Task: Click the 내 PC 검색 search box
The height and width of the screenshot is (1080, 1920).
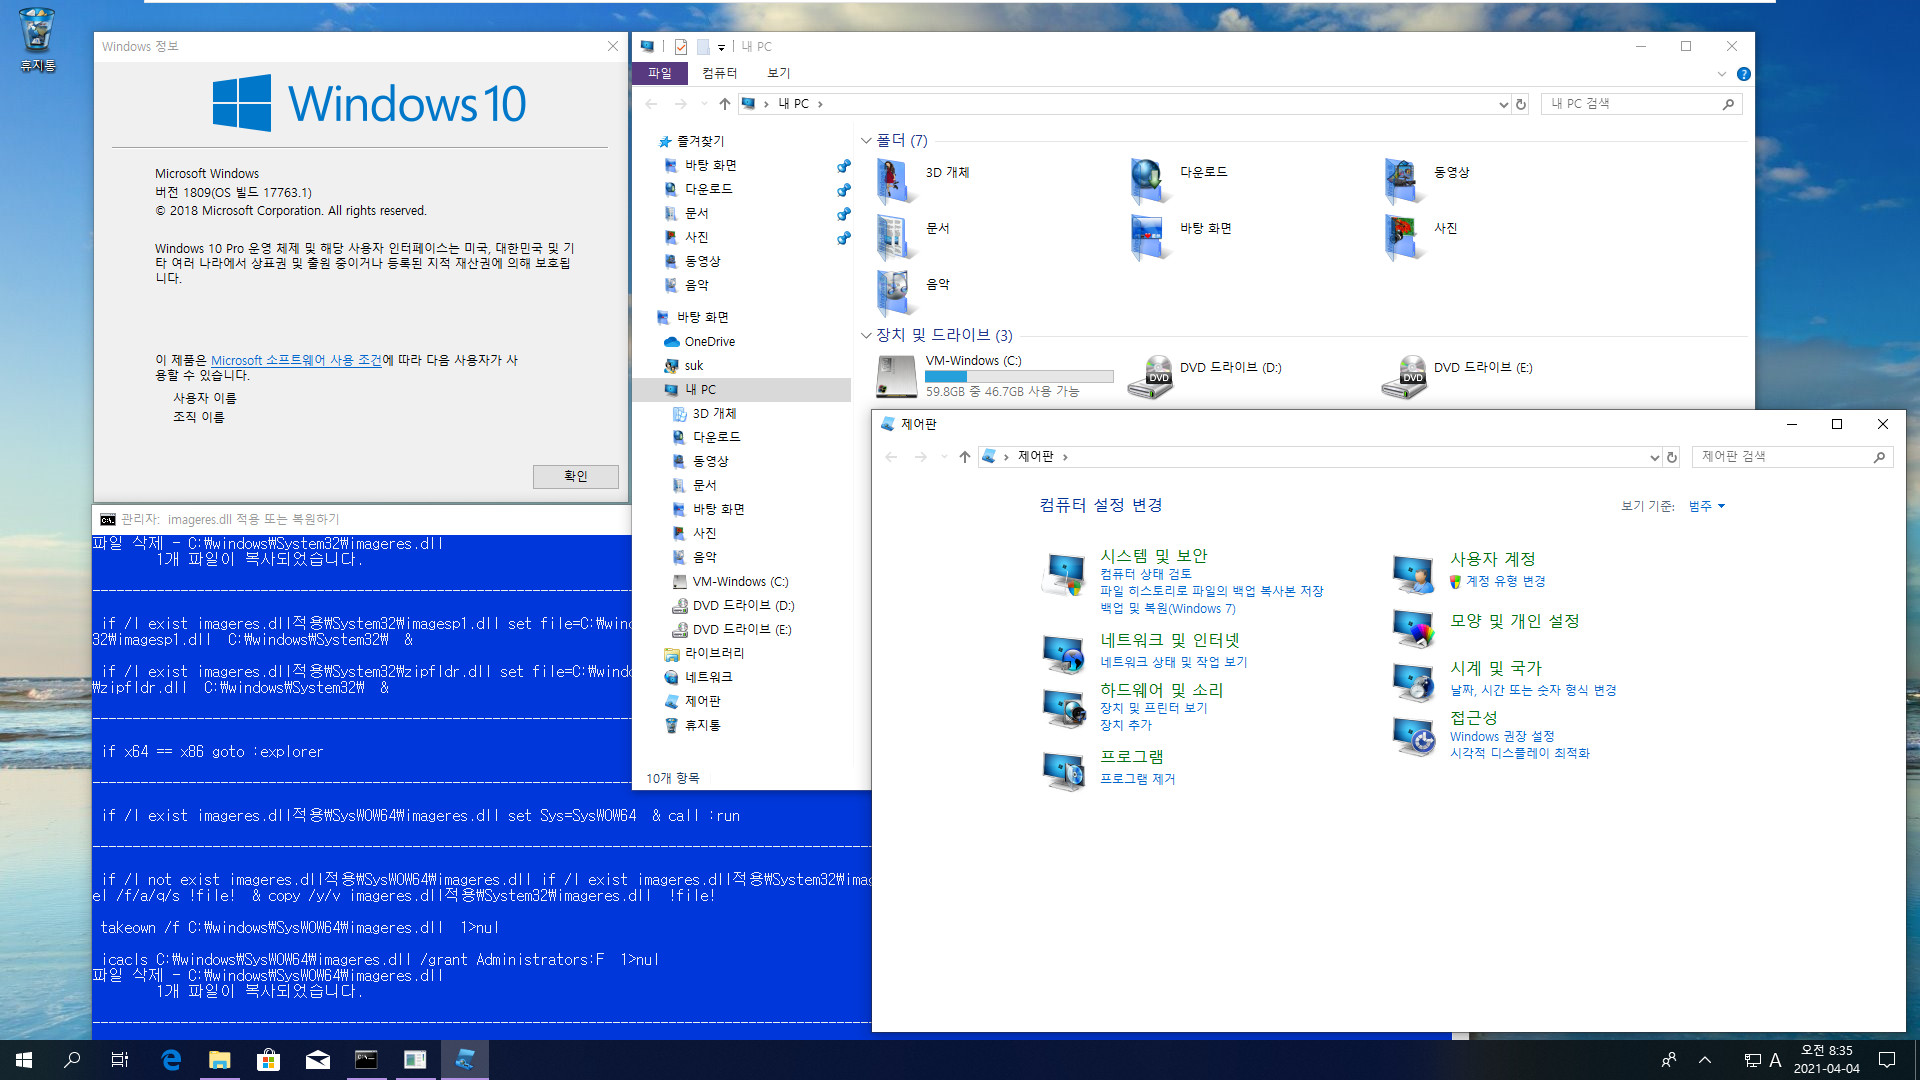Action: tap(1641, 104)
